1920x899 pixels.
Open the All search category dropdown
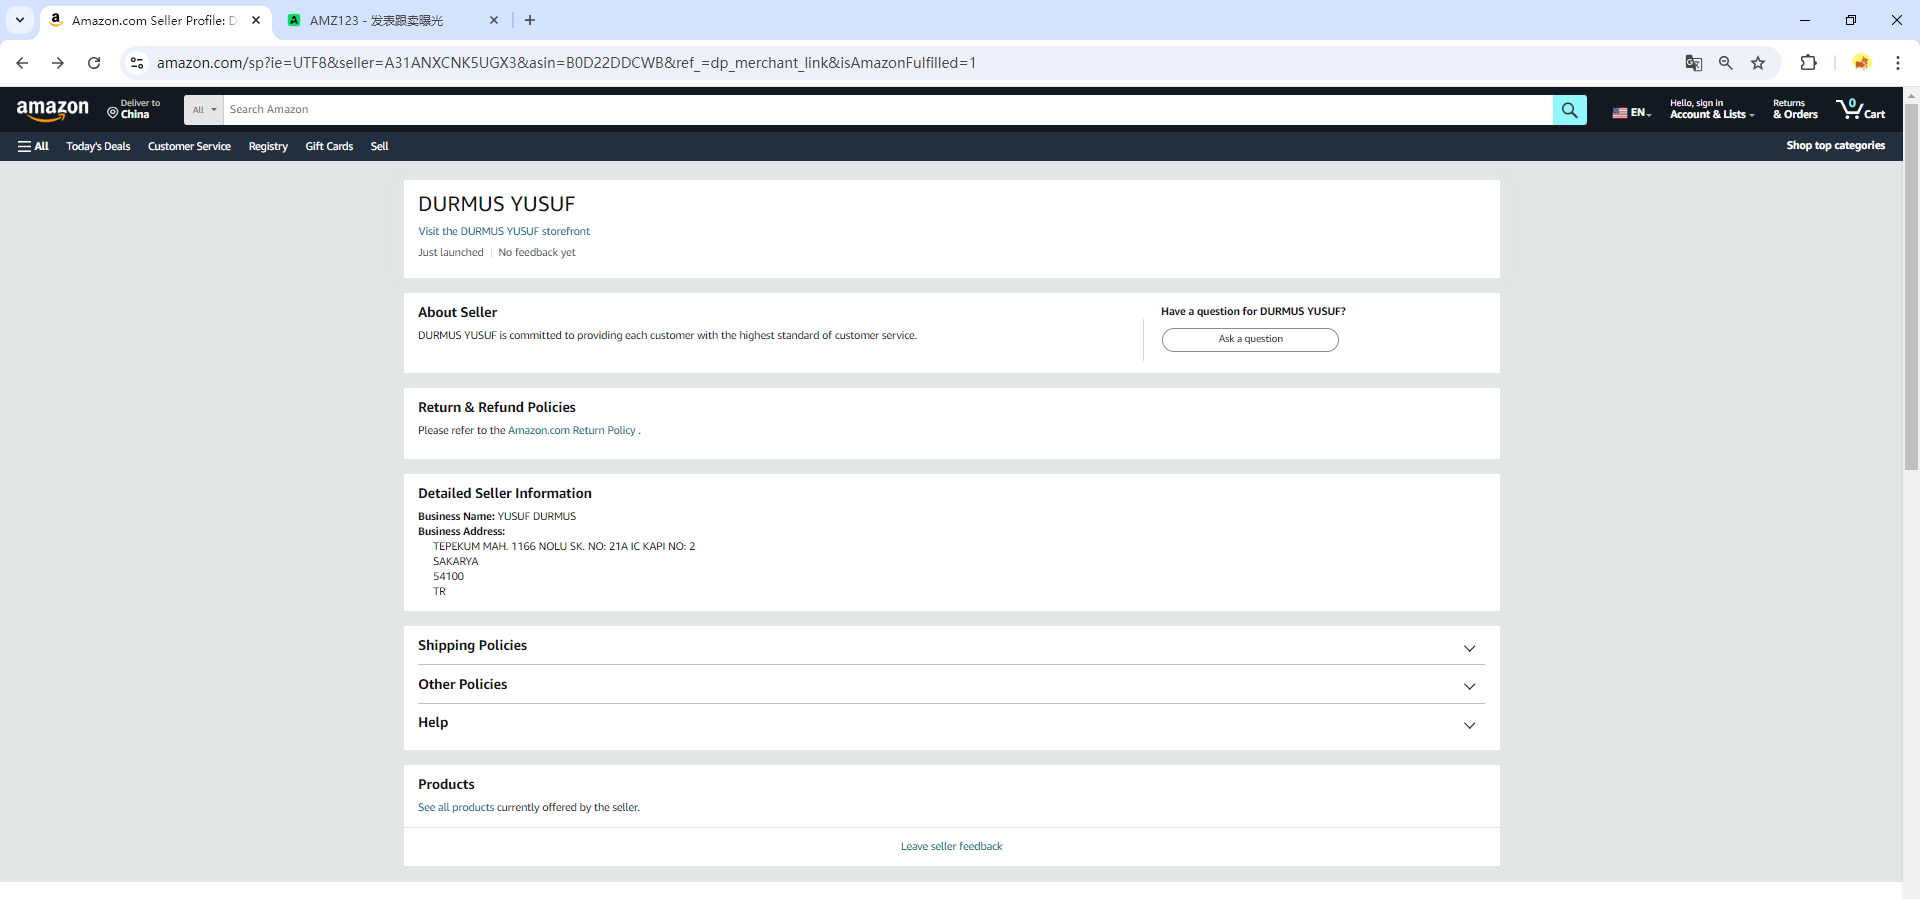coord(204,110)
